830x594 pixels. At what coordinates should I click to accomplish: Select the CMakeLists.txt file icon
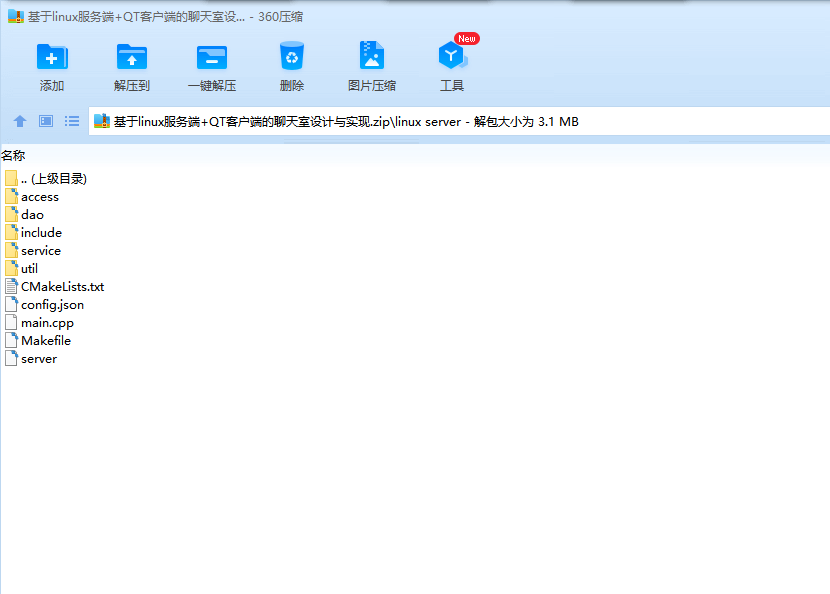click(x=12, y=286)
